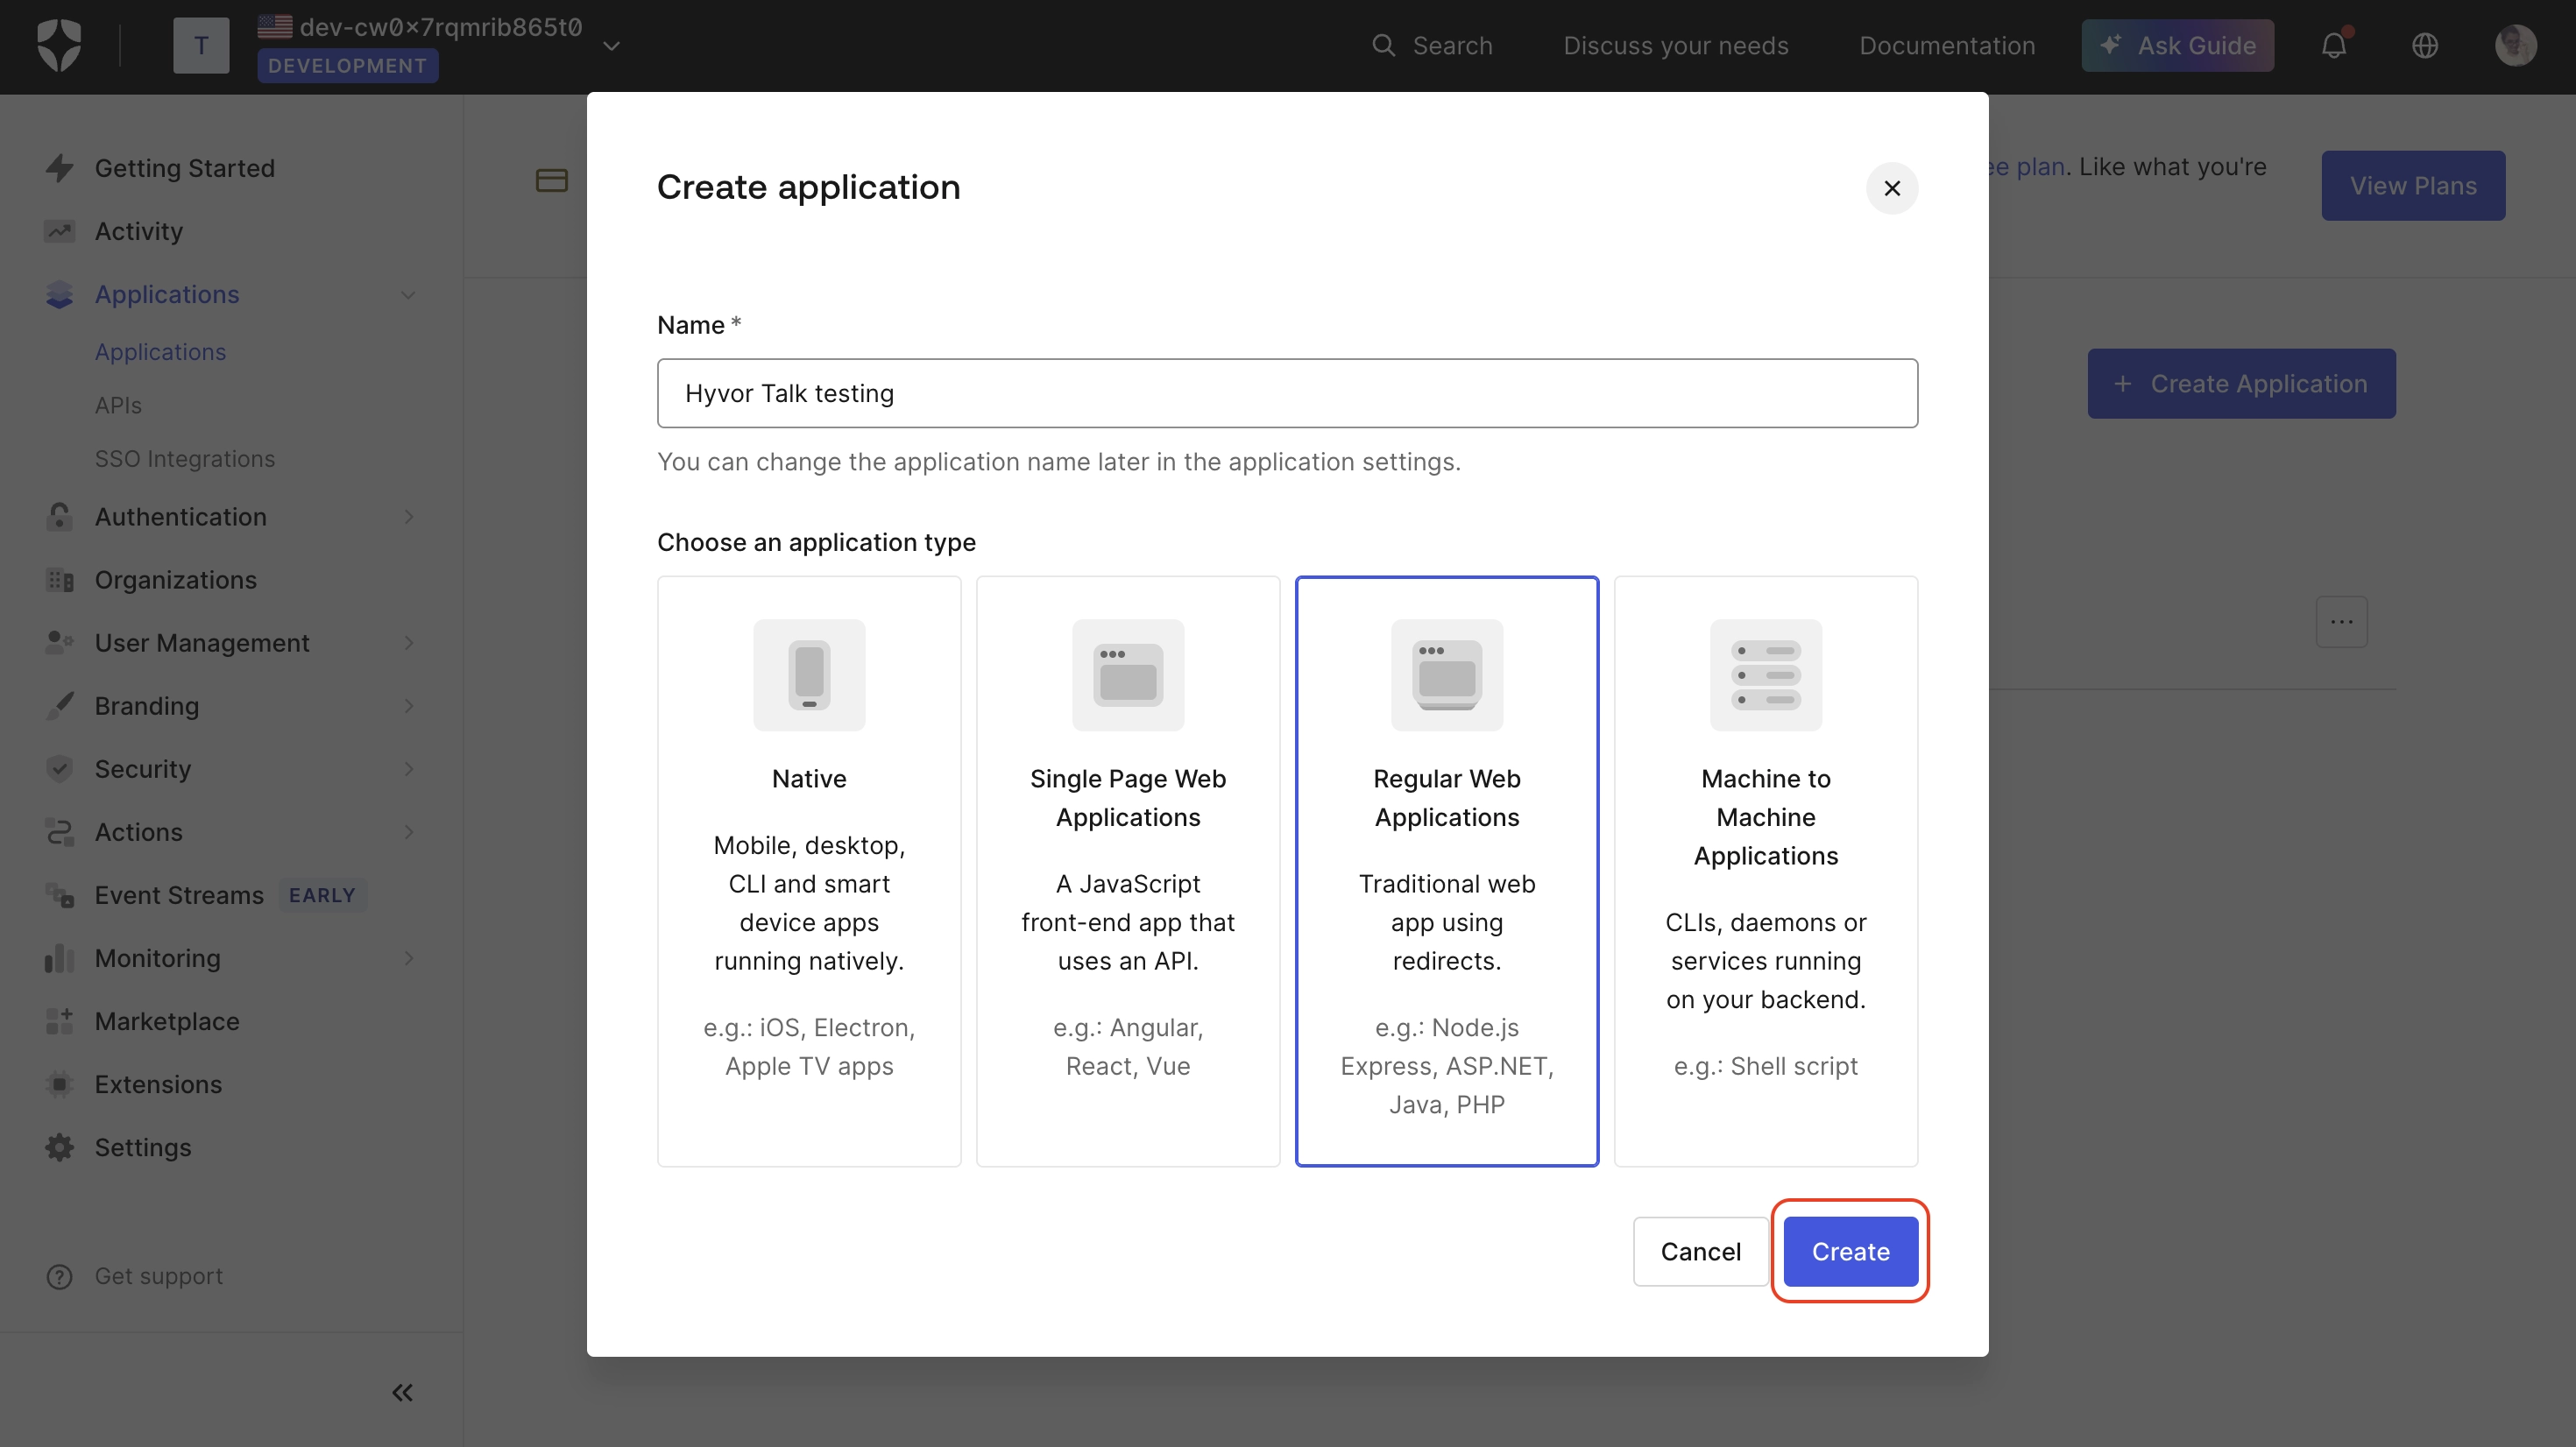2576x1447 pixels.
Task: Click the Organizations building icon
Action: pos(59,580)
